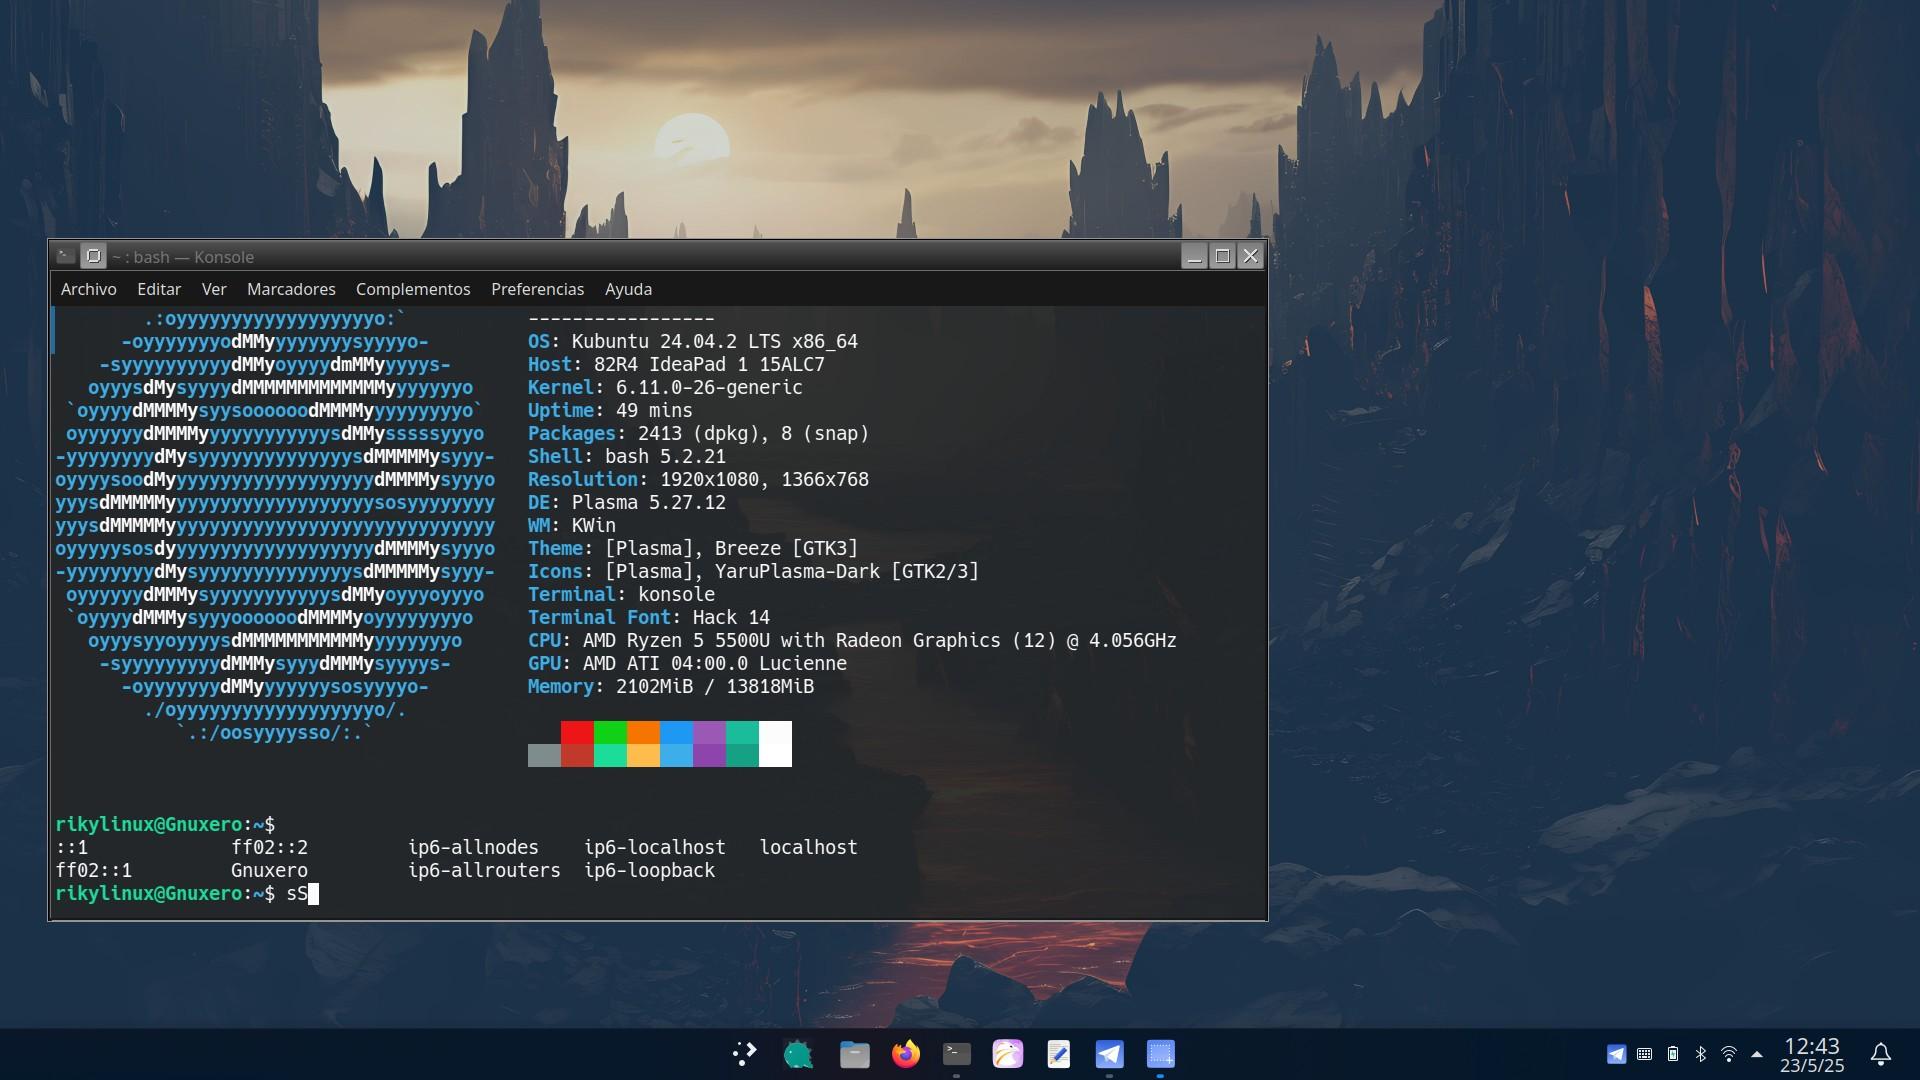Open the text editor taskbar icon
This screenshot has width=1920, height=1080.
tap(1059, 1054)
